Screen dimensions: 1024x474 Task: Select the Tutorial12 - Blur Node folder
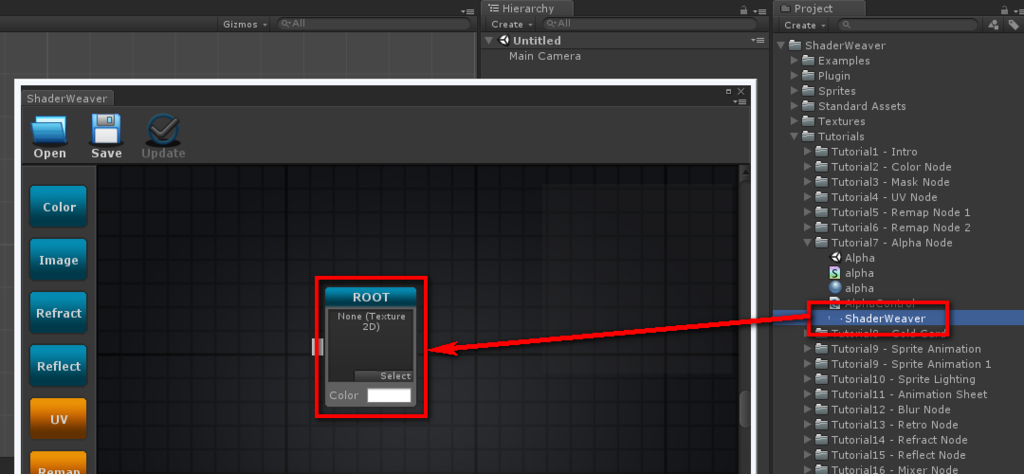point(891,409)
